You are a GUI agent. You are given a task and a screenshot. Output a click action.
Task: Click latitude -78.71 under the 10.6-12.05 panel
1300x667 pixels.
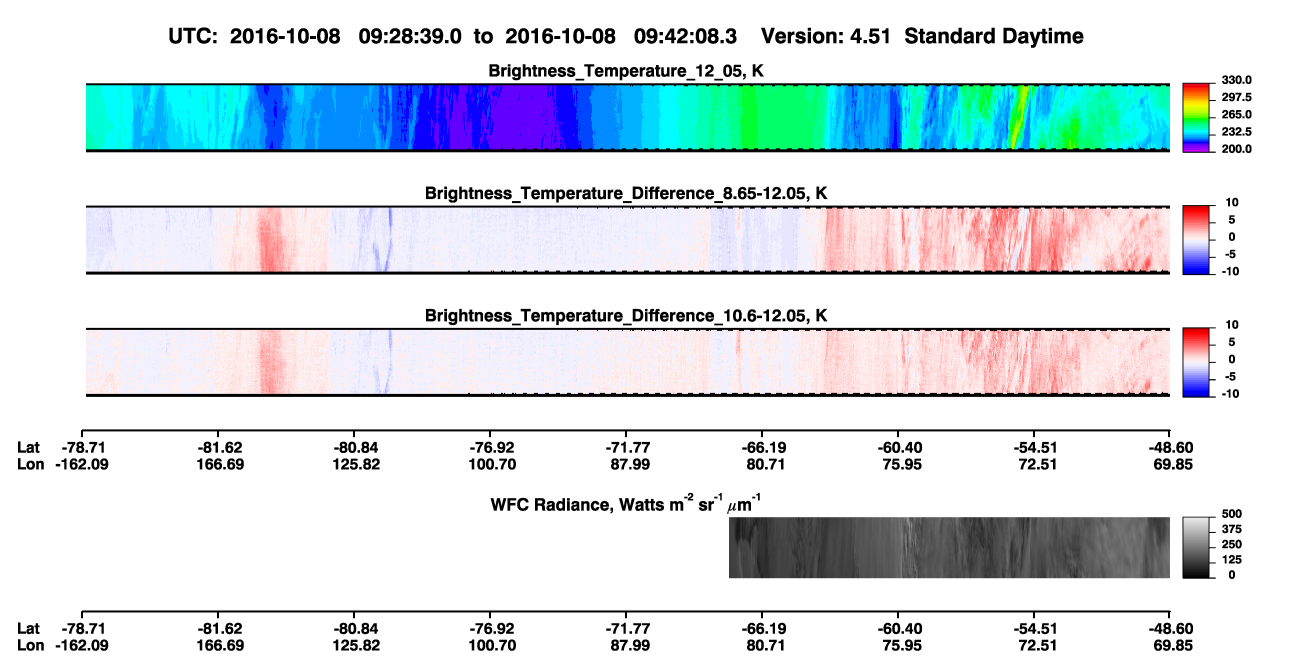click(82, 448)
